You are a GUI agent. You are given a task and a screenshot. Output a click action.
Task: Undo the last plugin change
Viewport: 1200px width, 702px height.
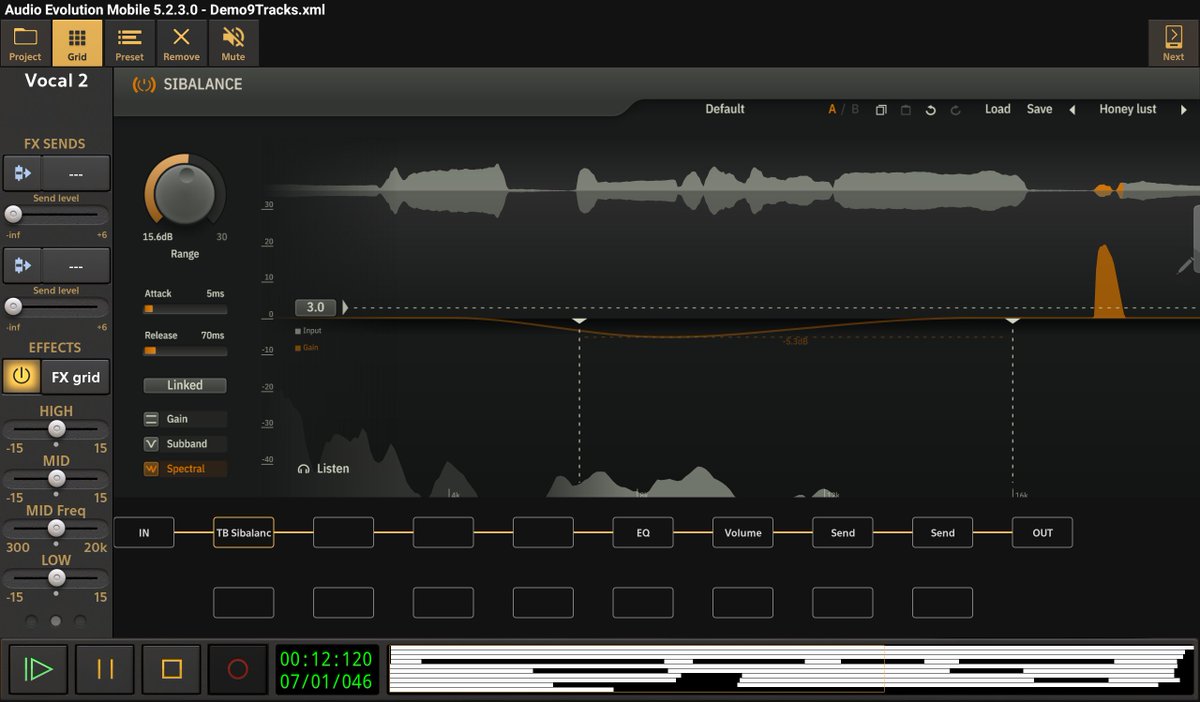930,110
